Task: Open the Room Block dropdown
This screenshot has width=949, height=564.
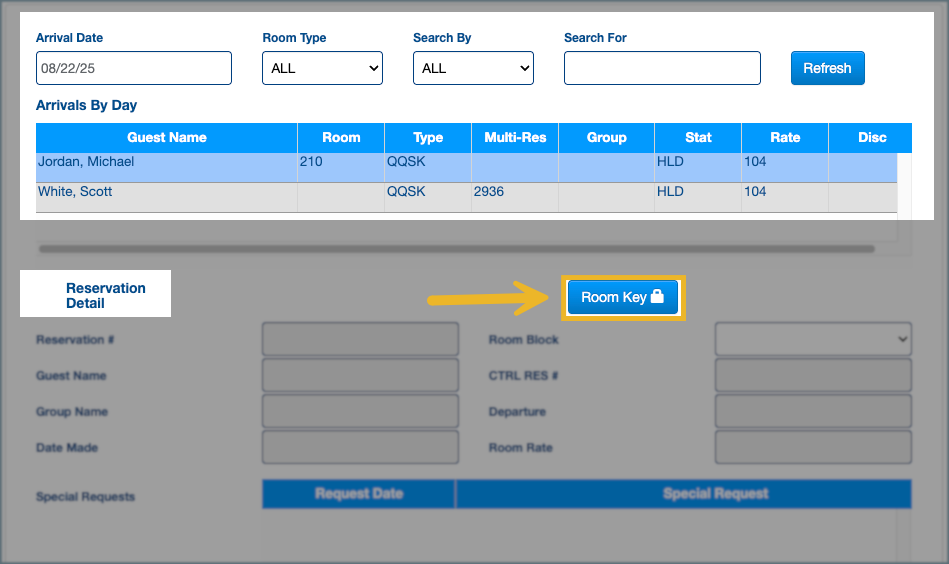Action: point(812,339)
